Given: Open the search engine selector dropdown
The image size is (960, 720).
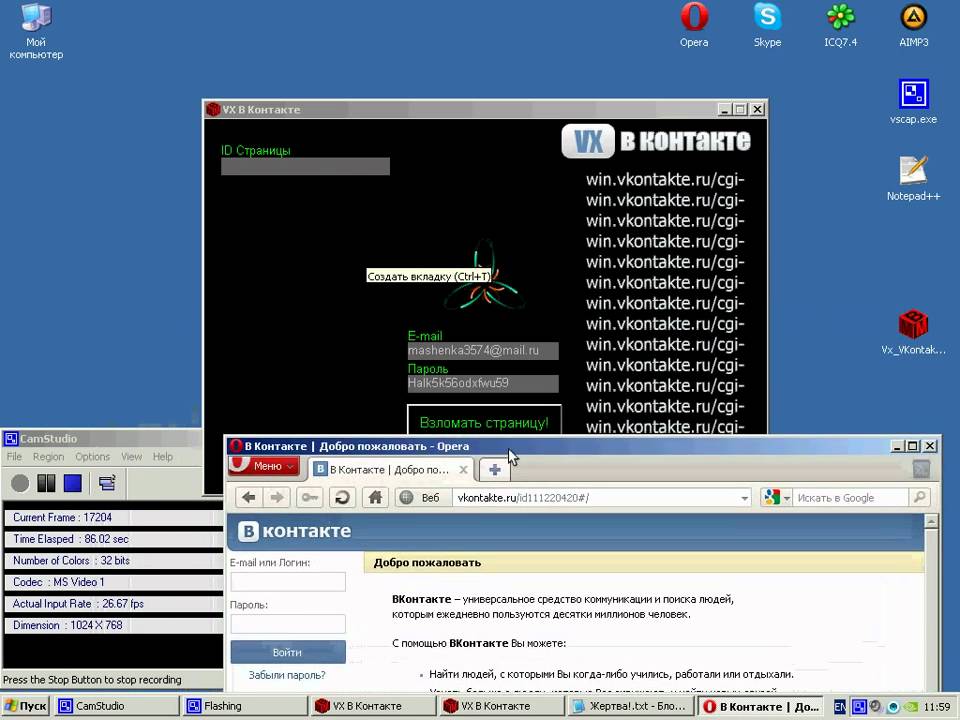Looking at the screenshot, I should click(776, 497).
